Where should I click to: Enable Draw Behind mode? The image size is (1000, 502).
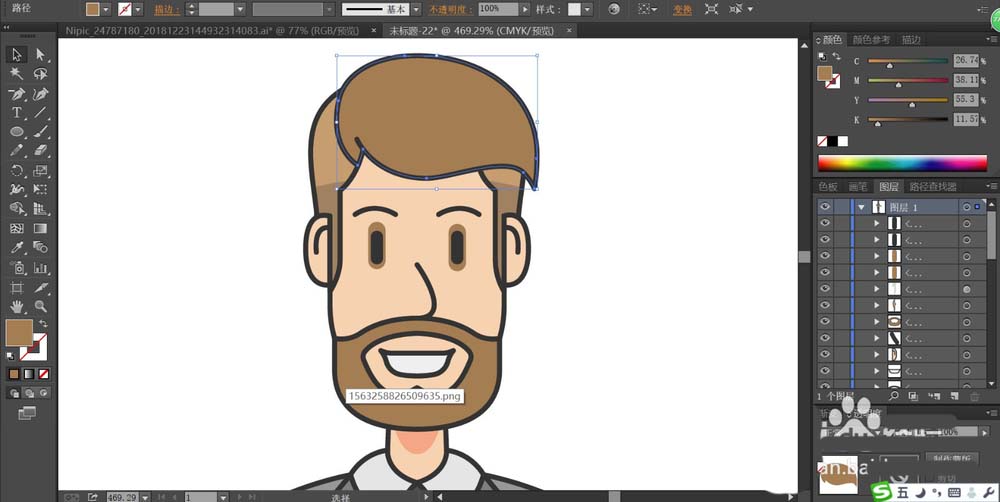pos(29,393)
